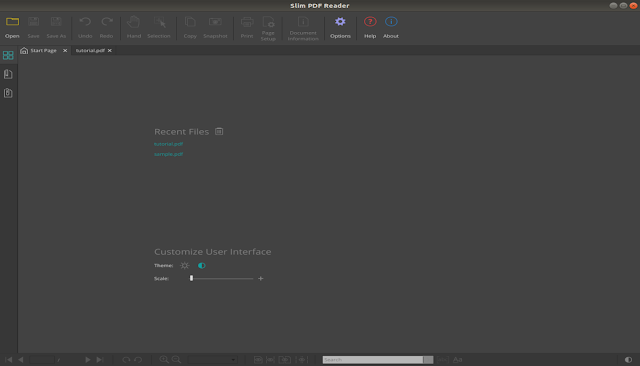Toggle two-page facing view mode
Screen dimensions: 640x366
(x=284, y=359)
